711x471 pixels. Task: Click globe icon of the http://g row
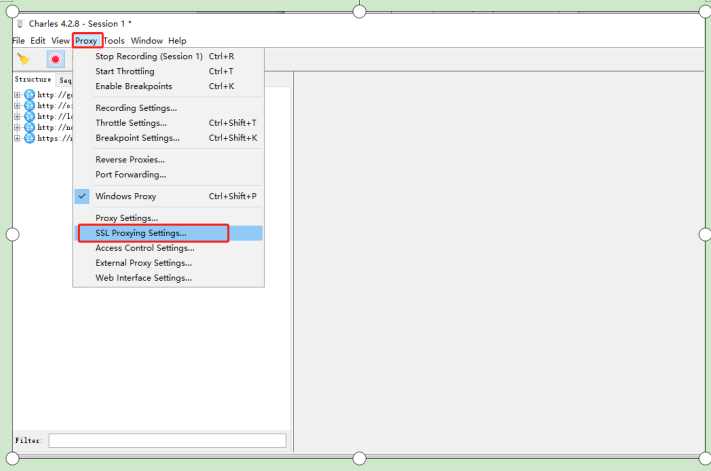(29, 95)
